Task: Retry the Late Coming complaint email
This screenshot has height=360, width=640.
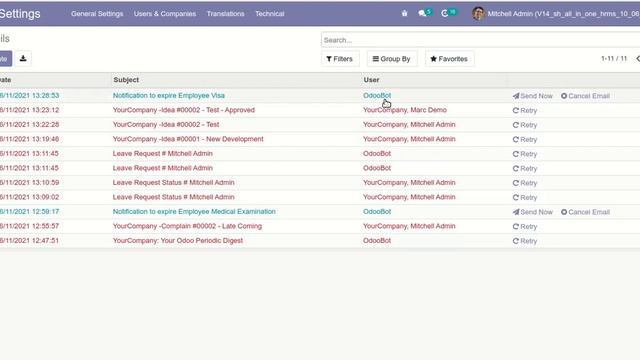Action: point(524,227)
